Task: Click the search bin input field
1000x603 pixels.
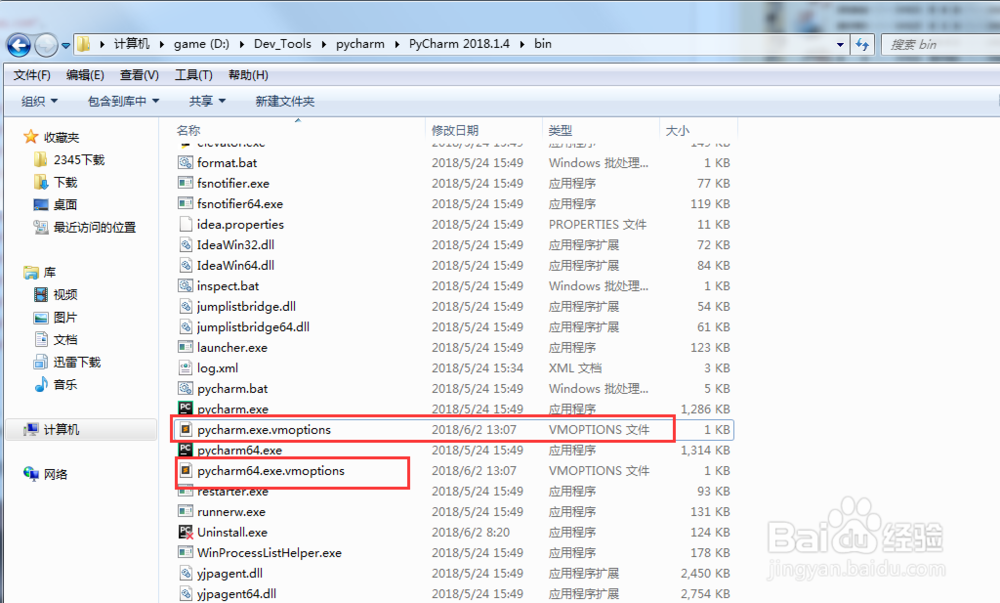Action: pos(943,45)
